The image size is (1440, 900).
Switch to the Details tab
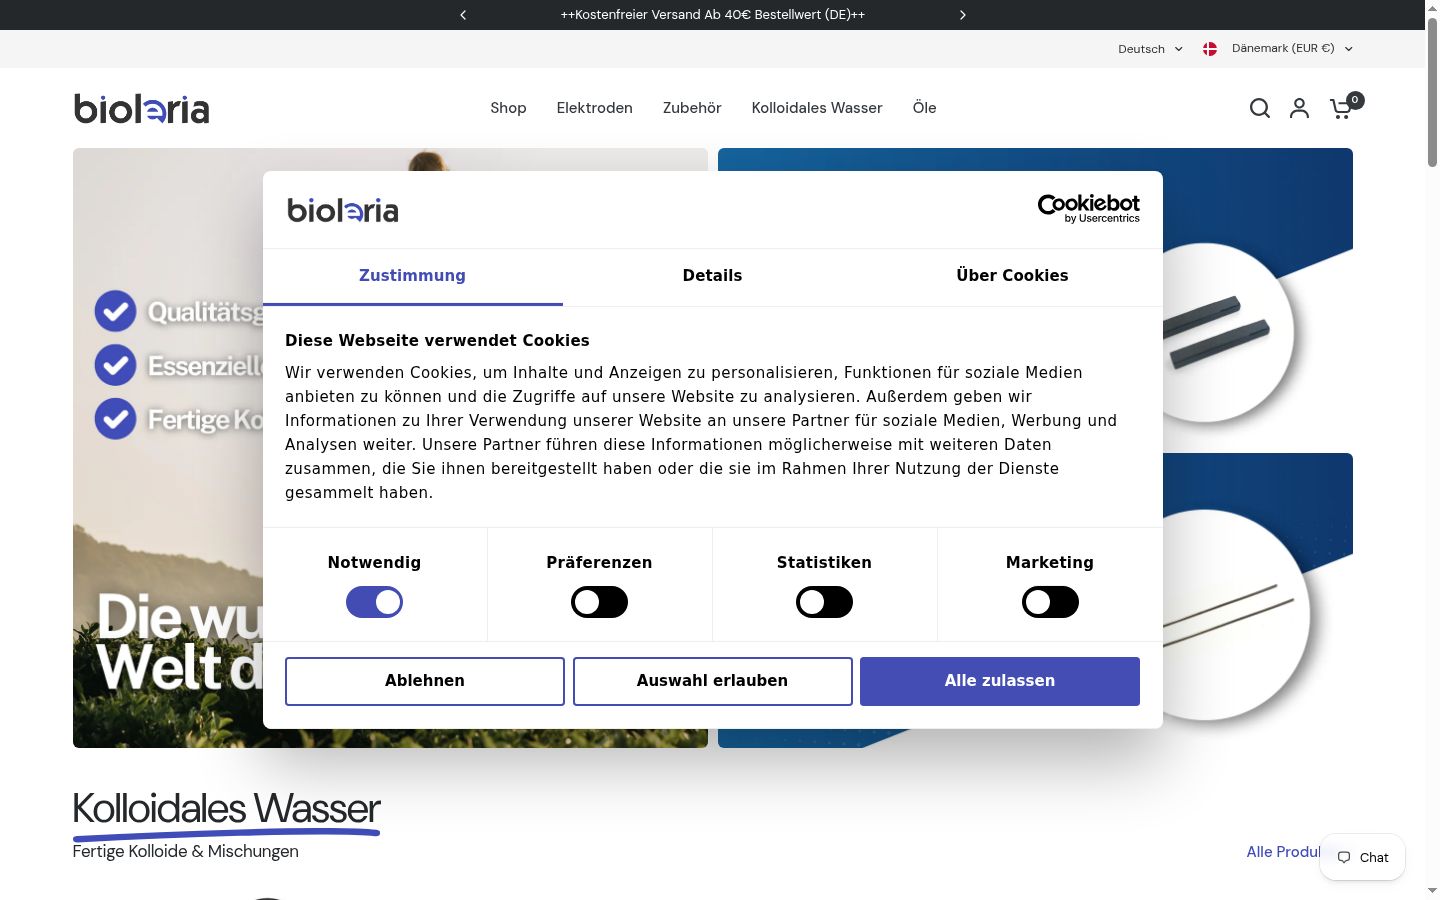(x=712, y=276)
